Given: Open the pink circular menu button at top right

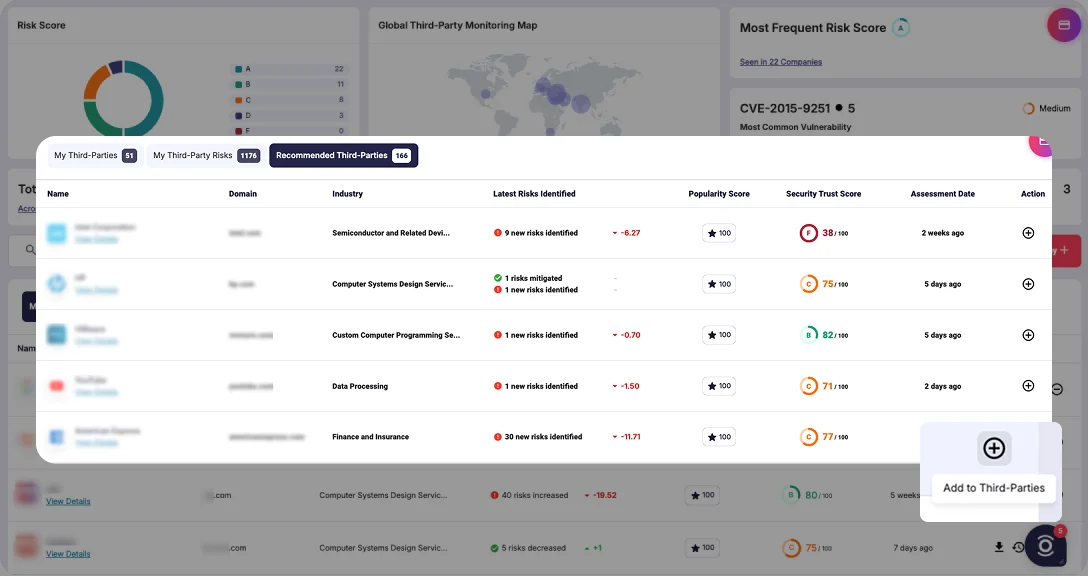Looking at the screenshot, I should tap(1064, 25).
